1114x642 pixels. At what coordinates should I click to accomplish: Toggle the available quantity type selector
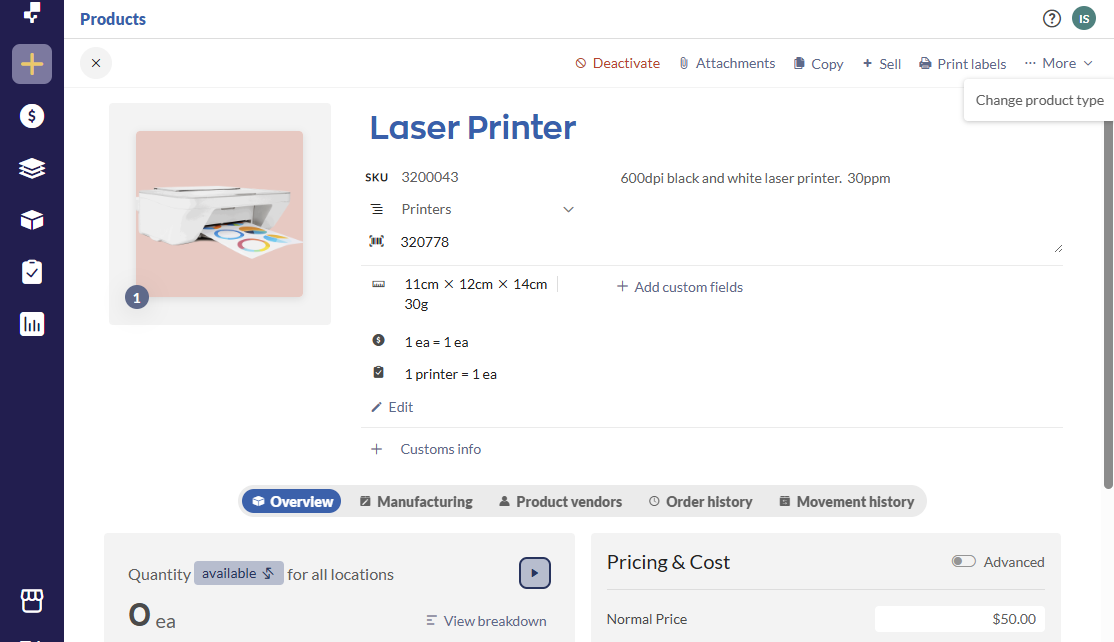coord(238,574)
